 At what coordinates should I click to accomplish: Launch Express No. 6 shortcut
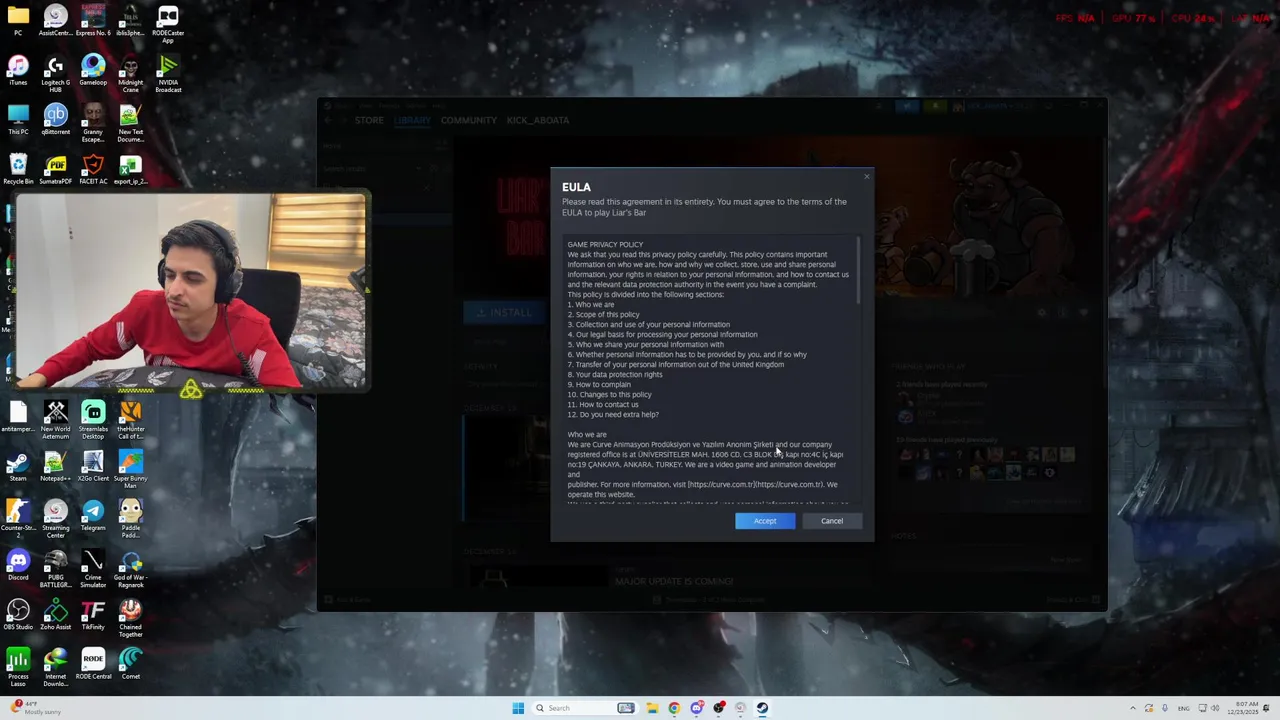[x=93, y=21]
